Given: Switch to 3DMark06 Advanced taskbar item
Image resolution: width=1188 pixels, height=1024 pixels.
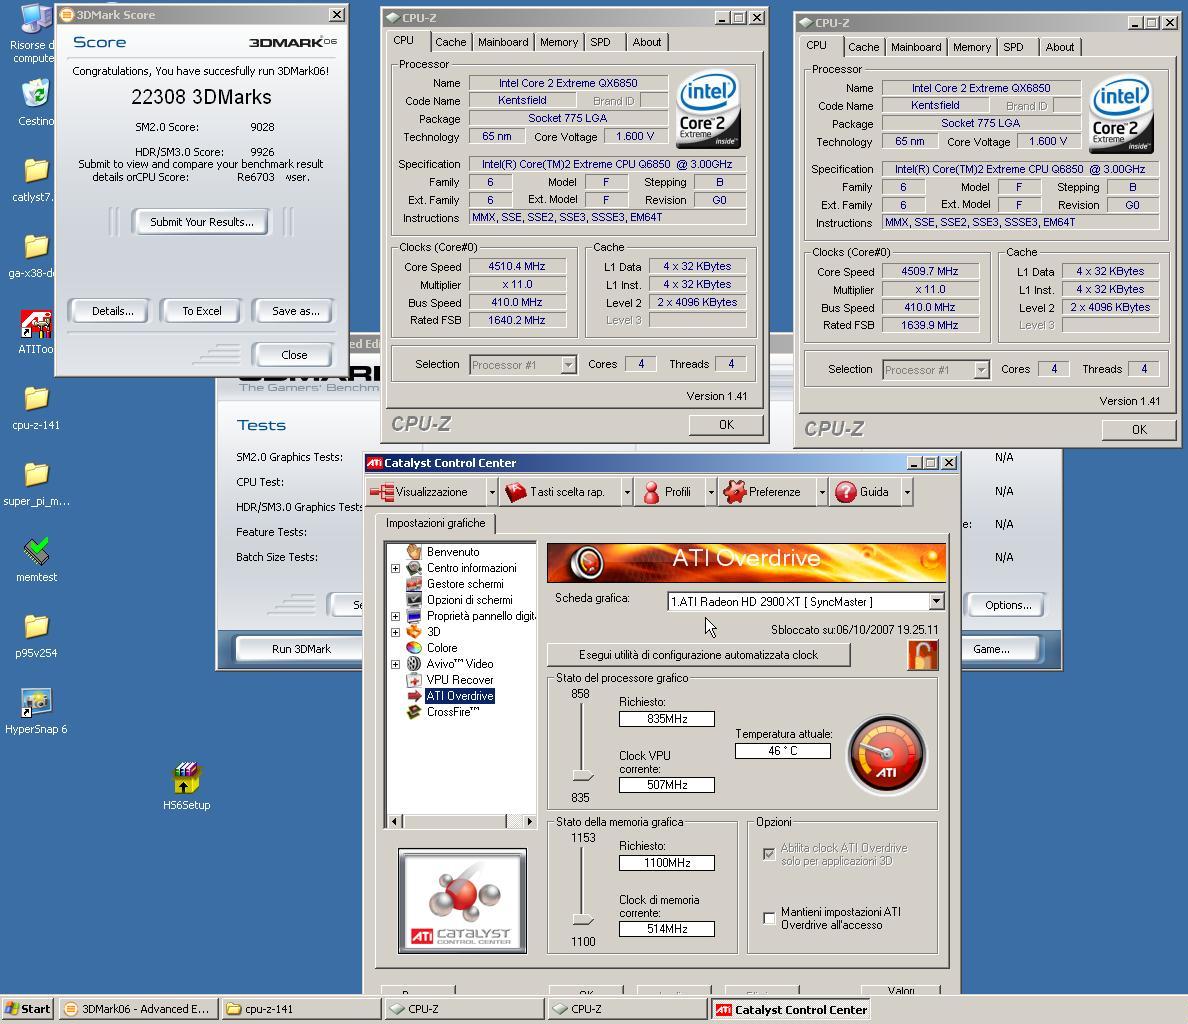Looking at the screenshot, I should (139, 1009).
